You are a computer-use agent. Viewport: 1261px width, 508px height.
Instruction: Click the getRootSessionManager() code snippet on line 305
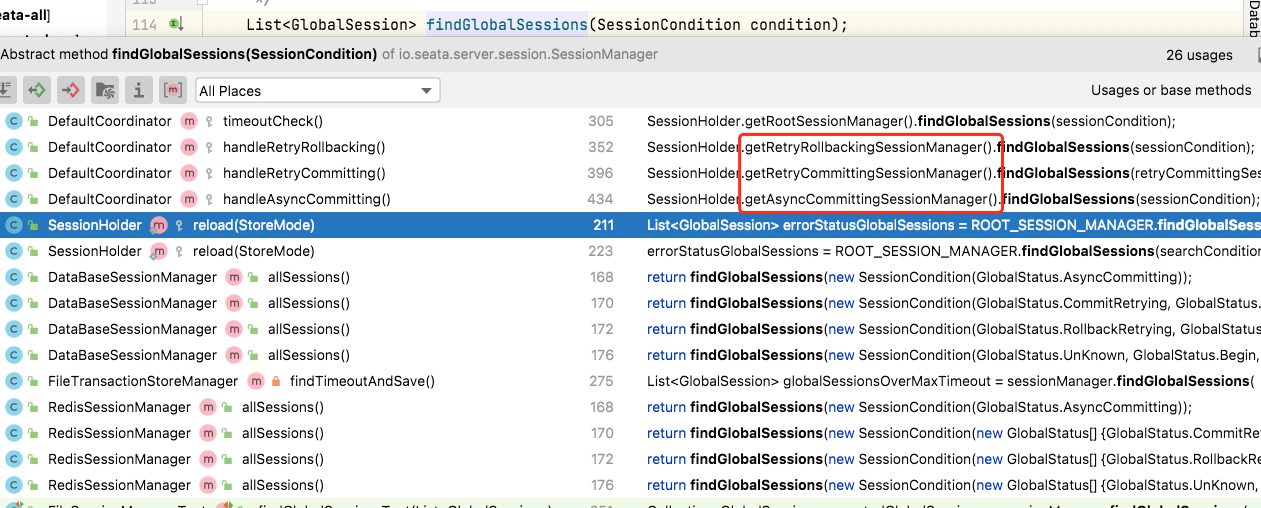coord(829,121)
